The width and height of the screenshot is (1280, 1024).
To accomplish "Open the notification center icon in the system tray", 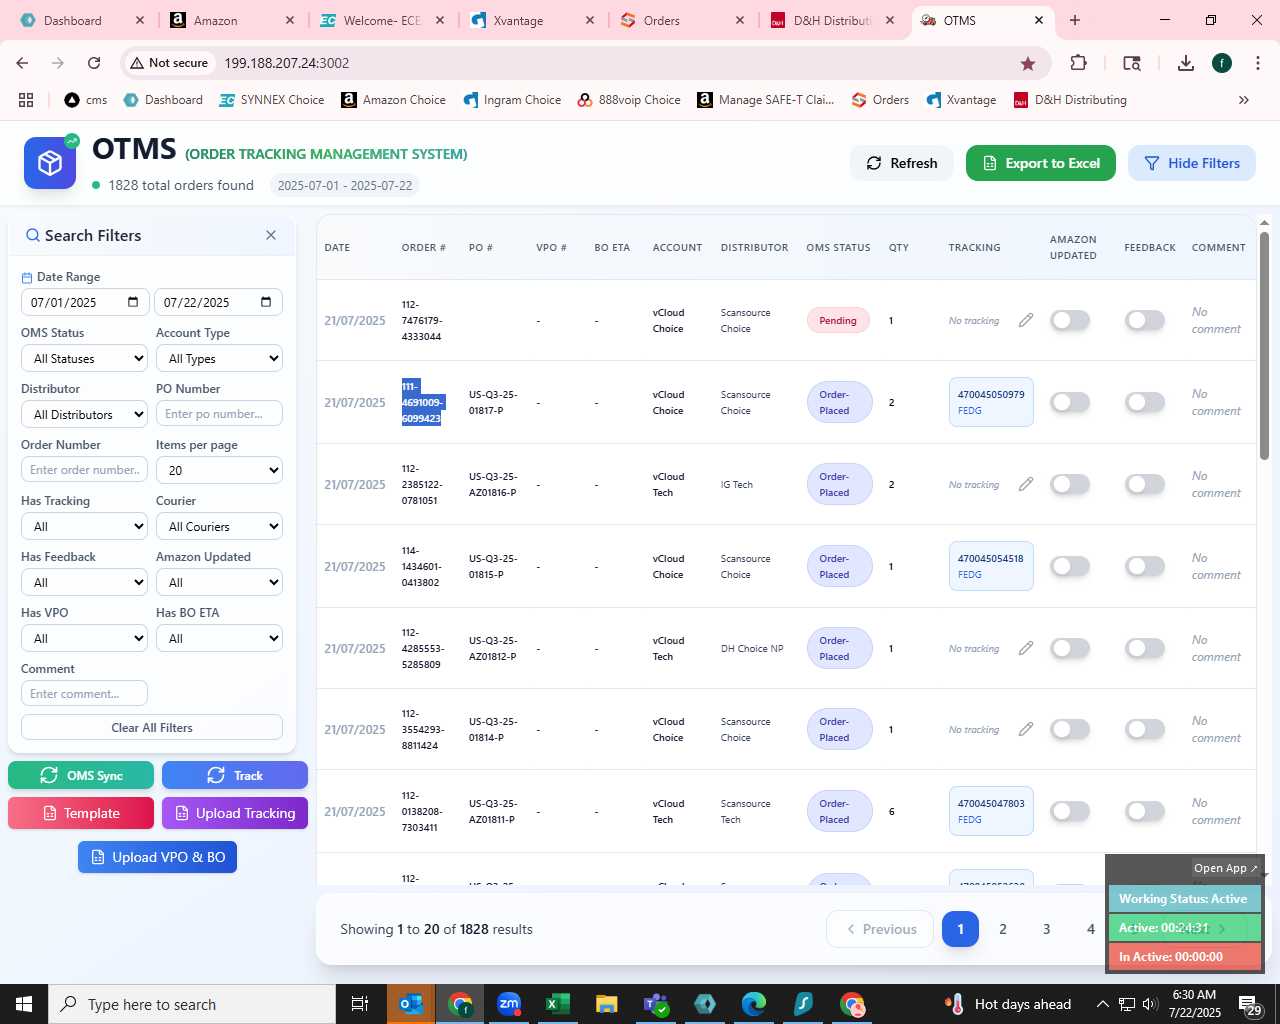I will coord(1250,1004).
